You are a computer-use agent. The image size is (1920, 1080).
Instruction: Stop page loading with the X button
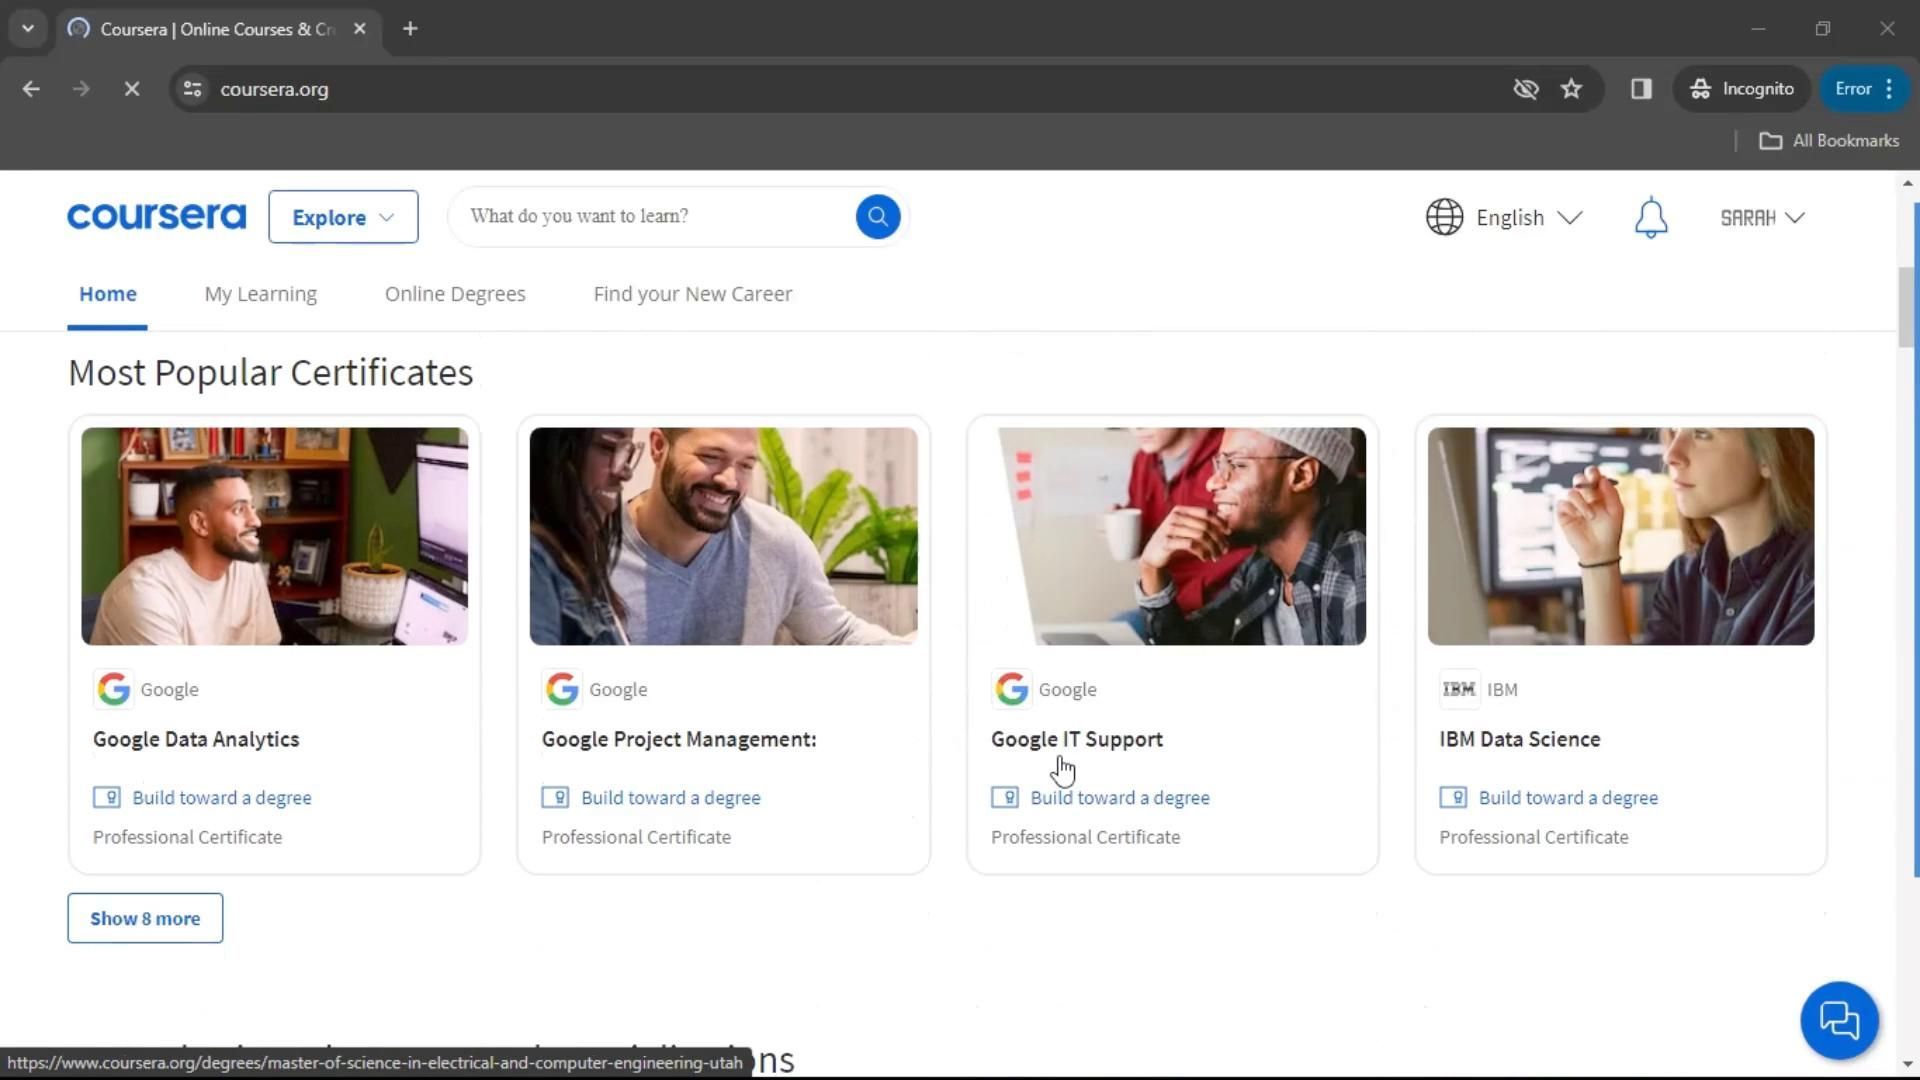131,89
